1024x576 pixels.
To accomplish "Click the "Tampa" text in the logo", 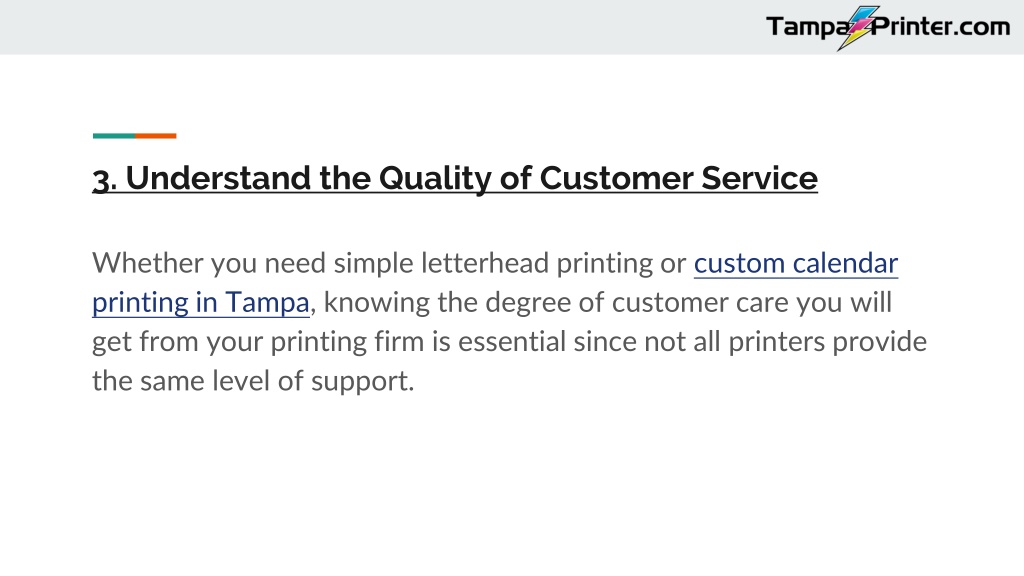I will [x=807, y=27].
